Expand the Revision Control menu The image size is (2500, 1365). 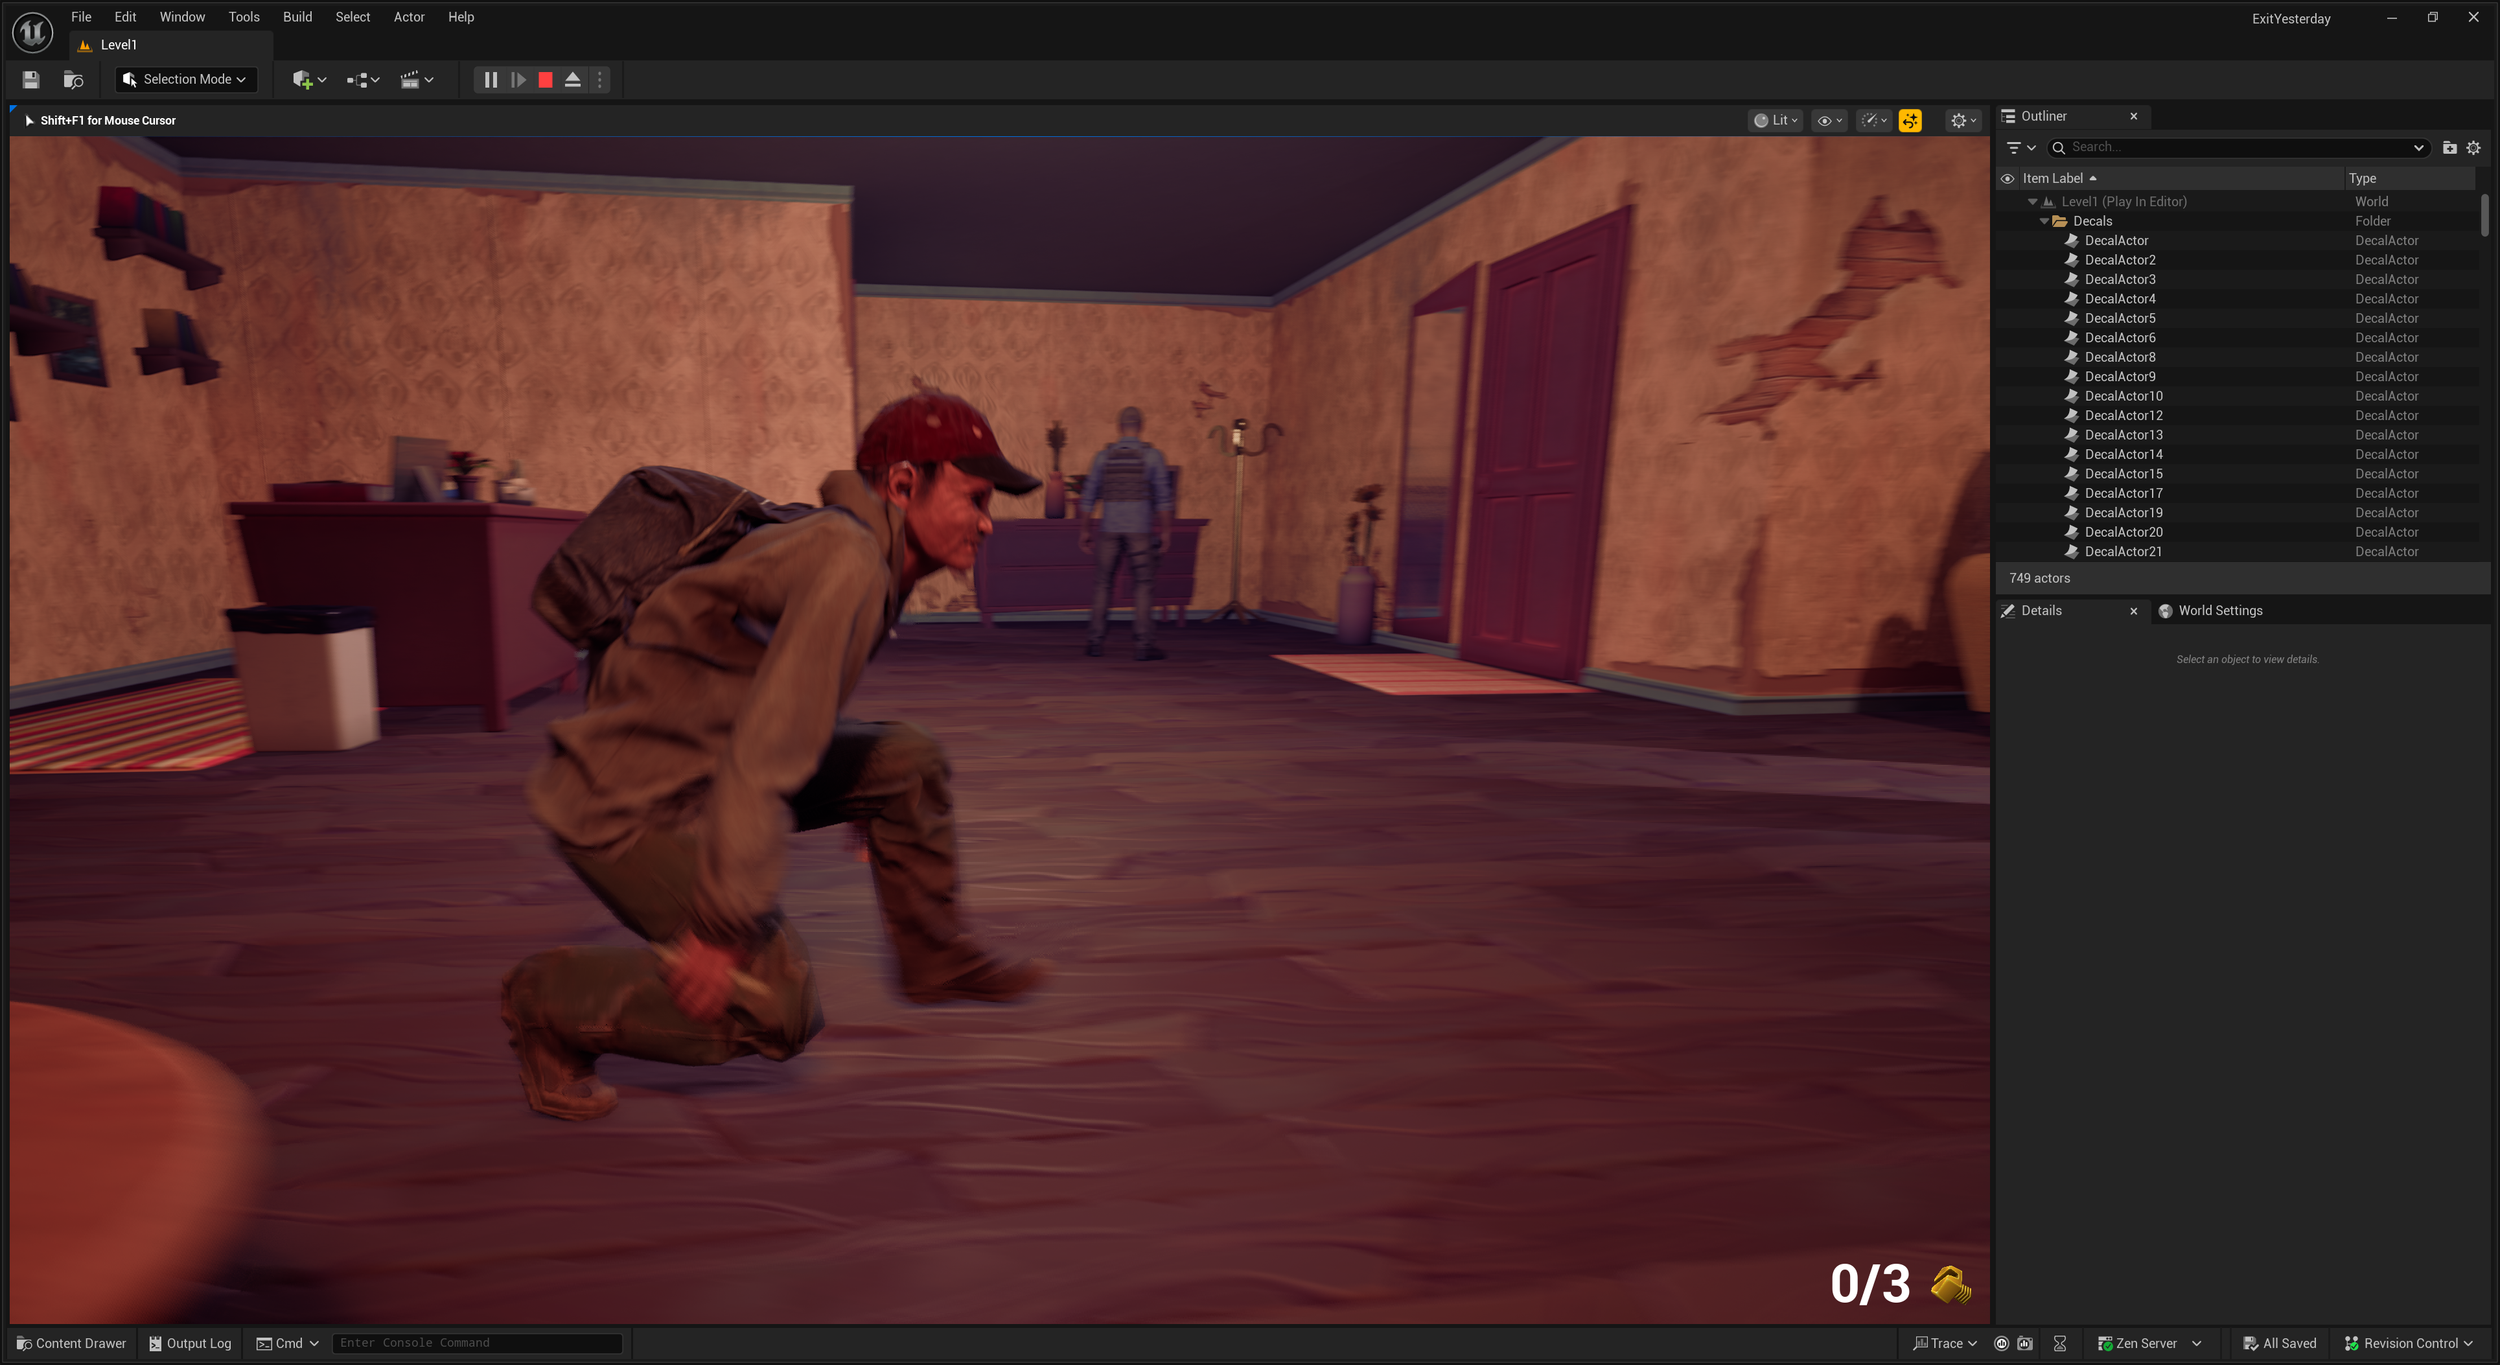click(x=2409, y=1343)
